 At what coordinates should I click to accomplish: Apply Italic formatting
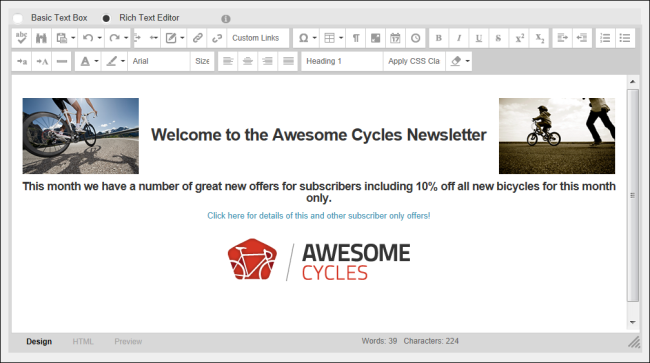pos(458,38)
